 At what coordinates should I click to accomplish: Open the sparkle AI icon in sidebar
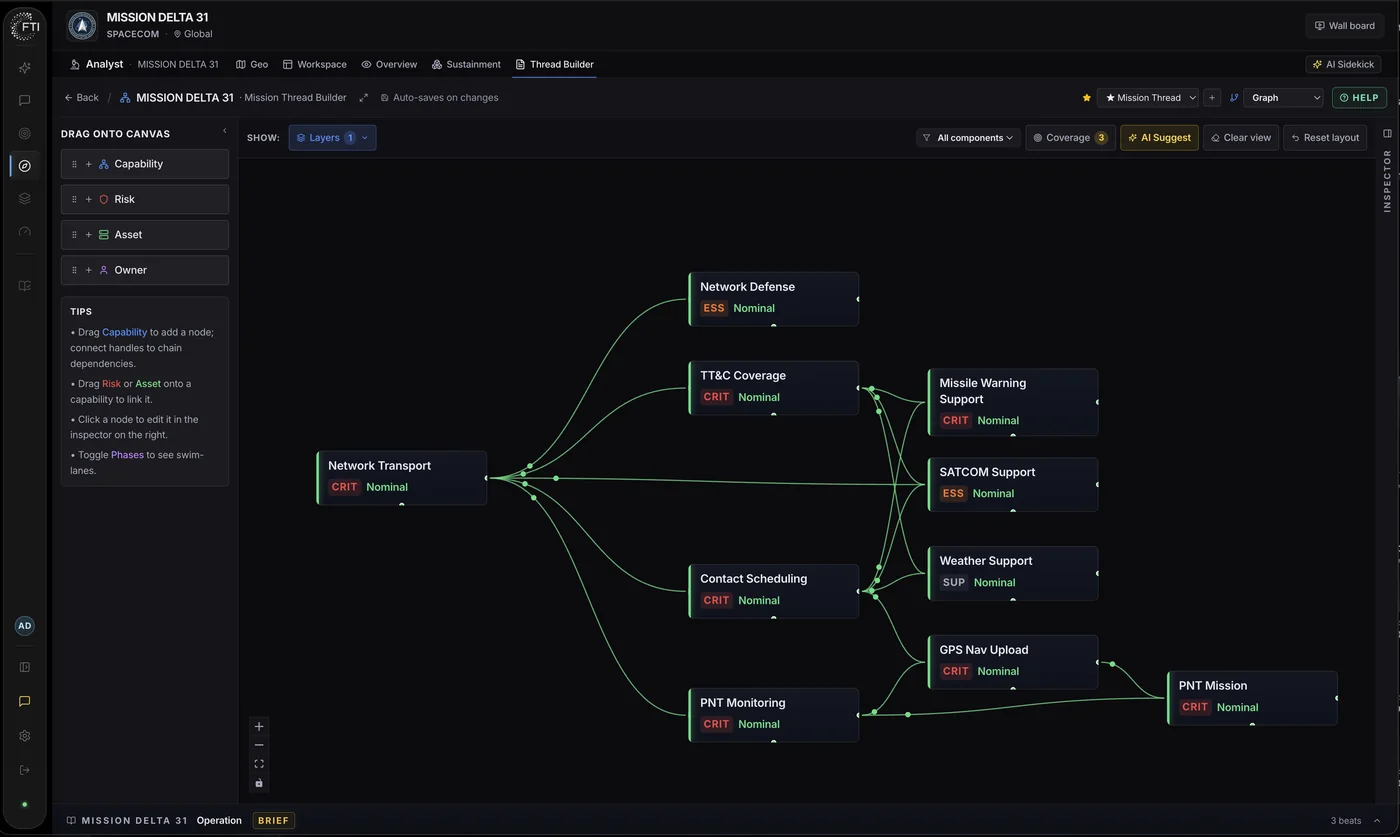(x=25, y=68)
